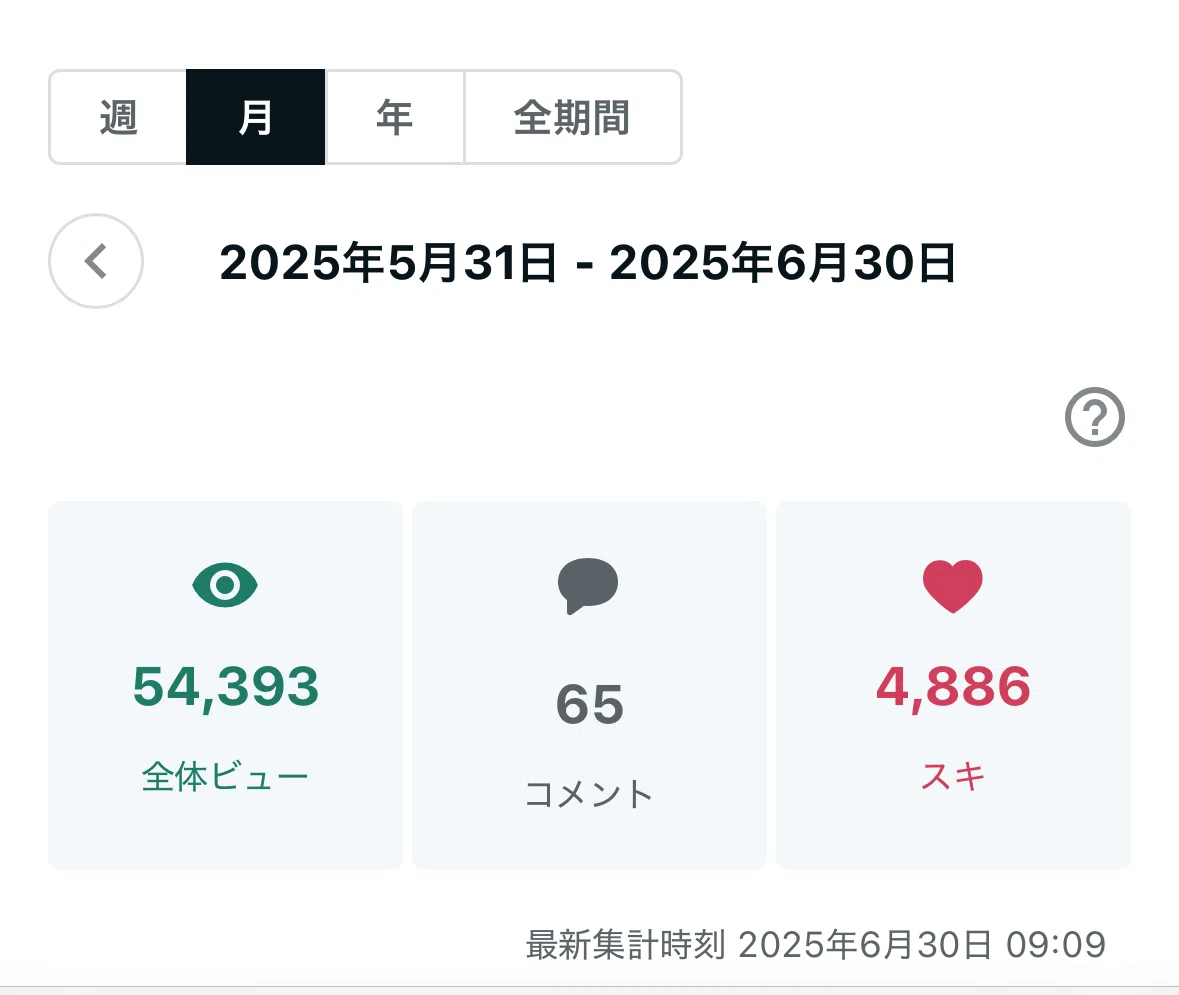The height and width of the screenshot is (995, 1179).
Task: Select the コメント stats card
Action: tap(590, 685)
